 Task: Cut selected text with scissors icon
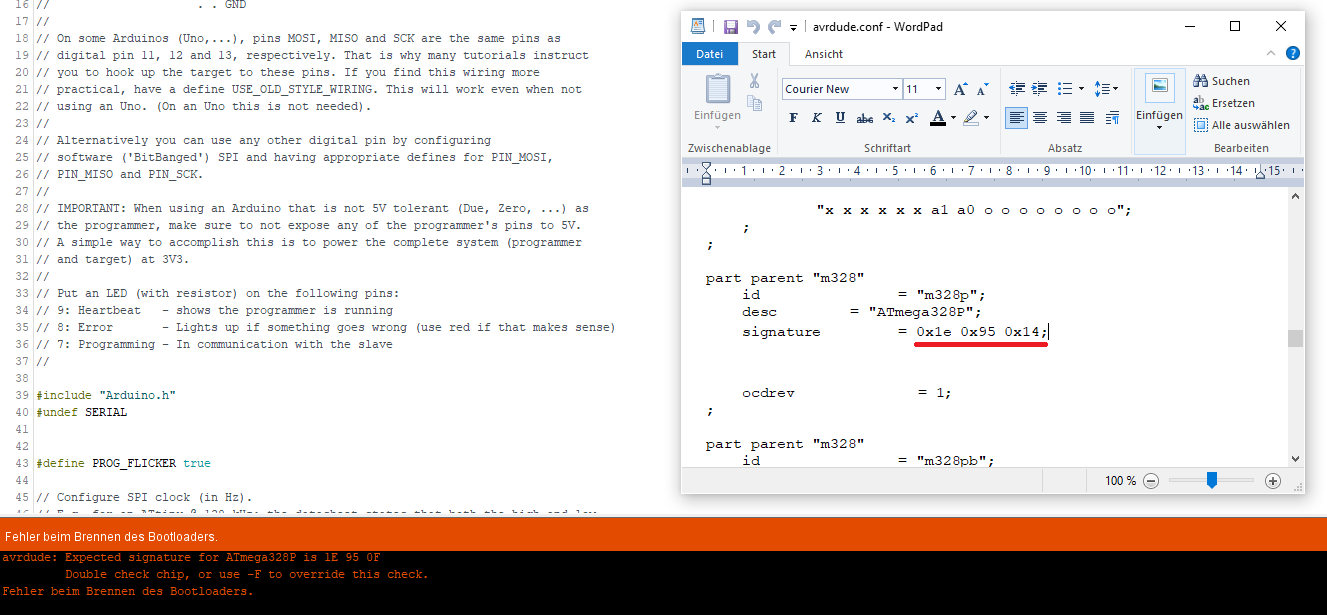tap(755, 81)
